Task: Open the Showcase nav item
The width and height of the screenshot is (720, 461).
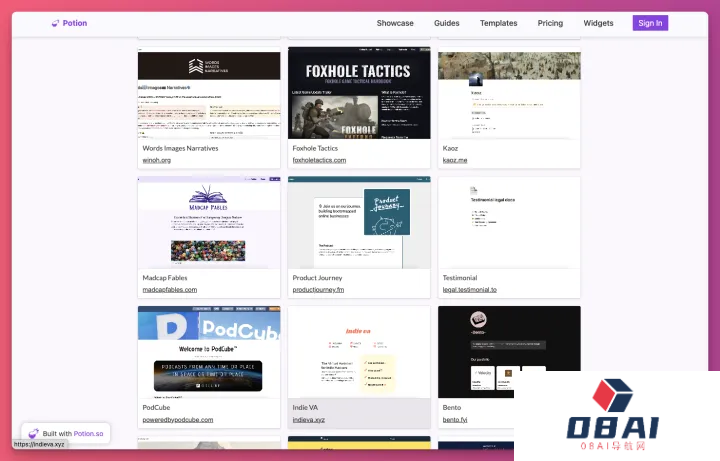Action: pos(395,23)
